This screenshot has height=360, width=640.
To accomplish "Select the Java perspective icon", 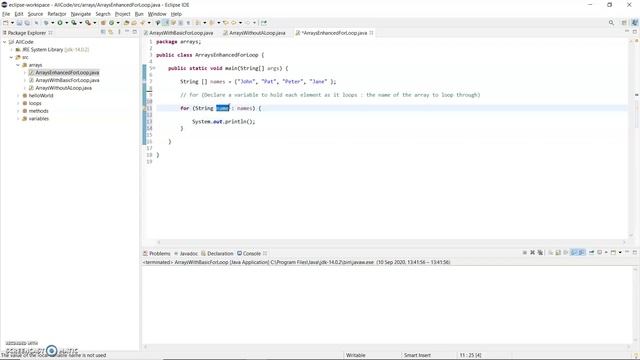I will point(635,23).
